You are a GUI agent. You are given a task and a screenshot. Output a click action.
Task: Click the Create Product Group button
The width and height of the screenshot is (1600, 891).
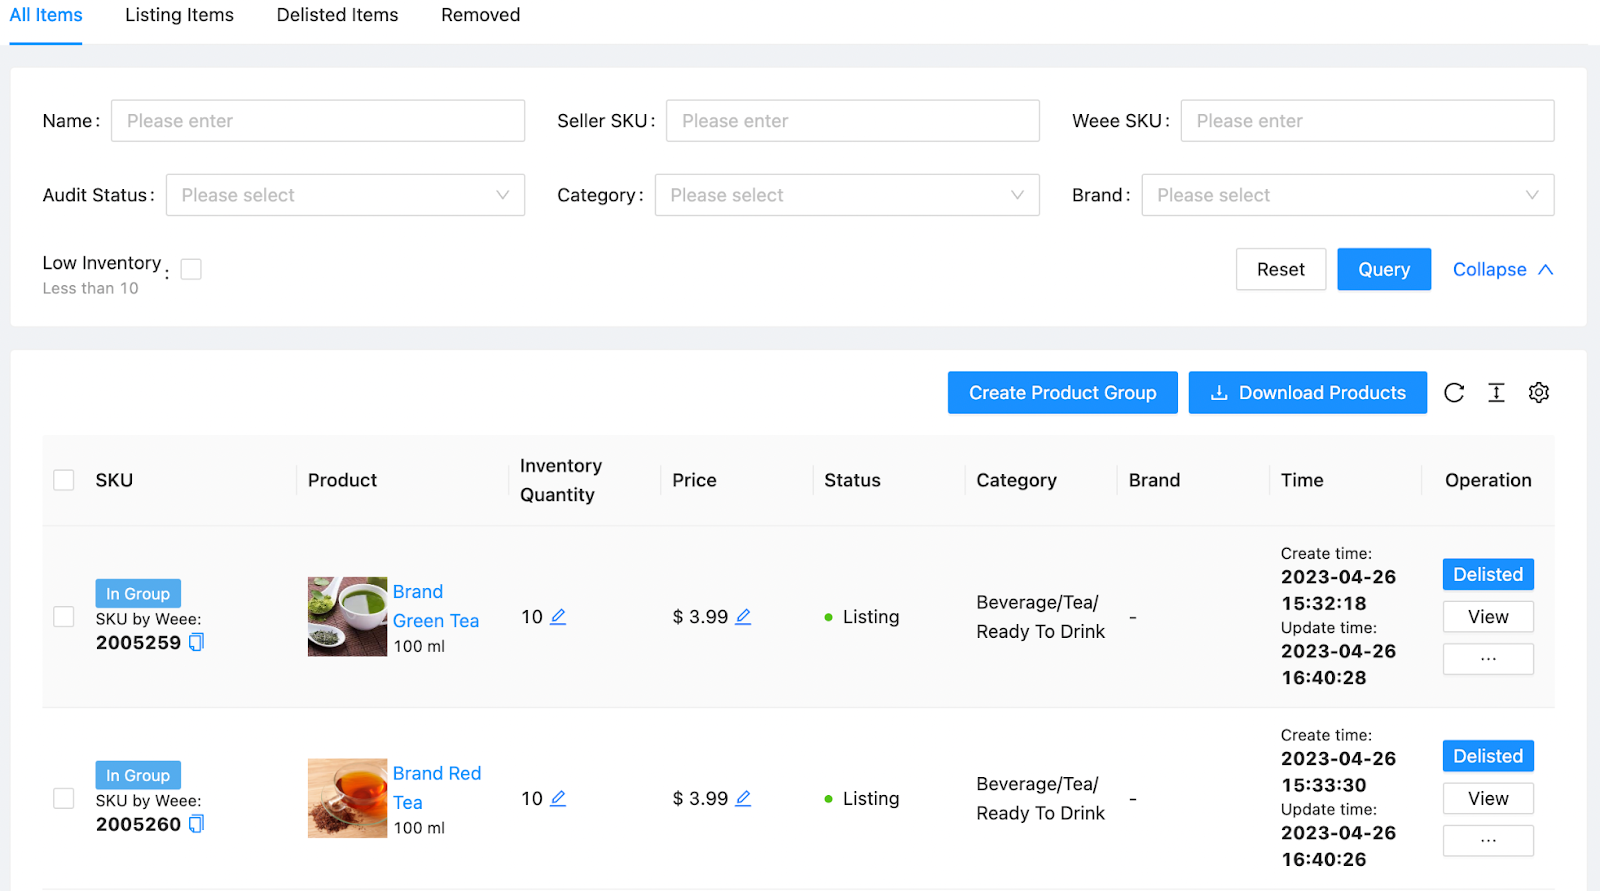(1062, 393)
